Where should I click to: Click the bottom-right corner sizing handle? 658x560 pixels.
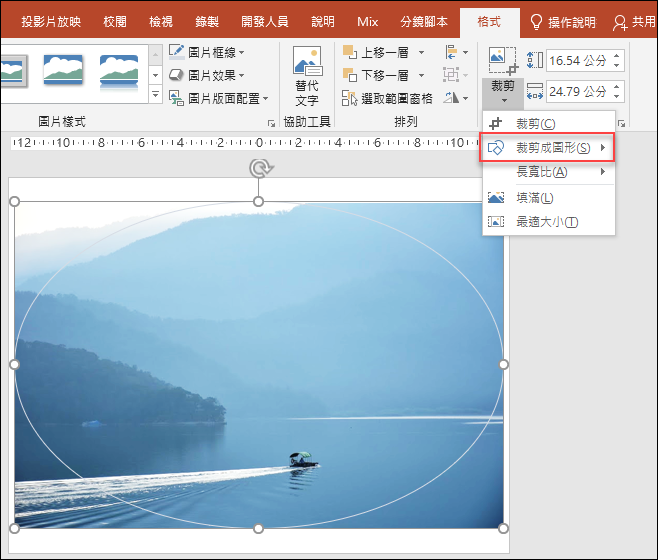503,528
